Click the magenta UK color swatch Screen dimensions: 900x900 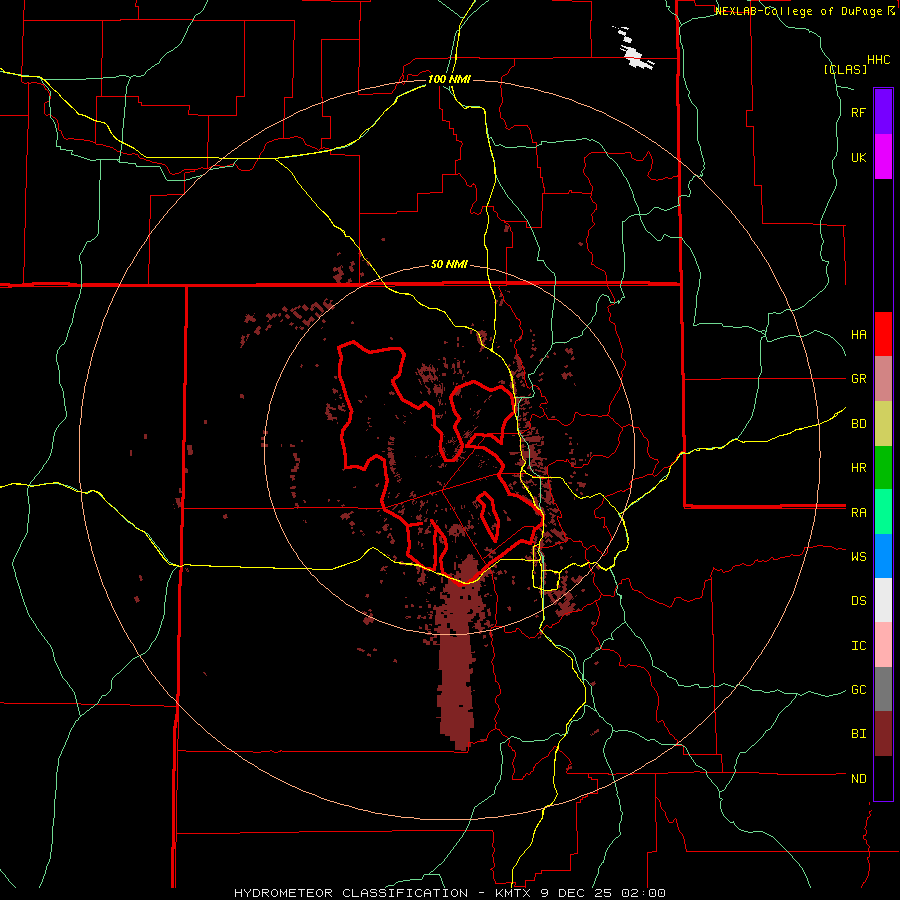(883, 156)
